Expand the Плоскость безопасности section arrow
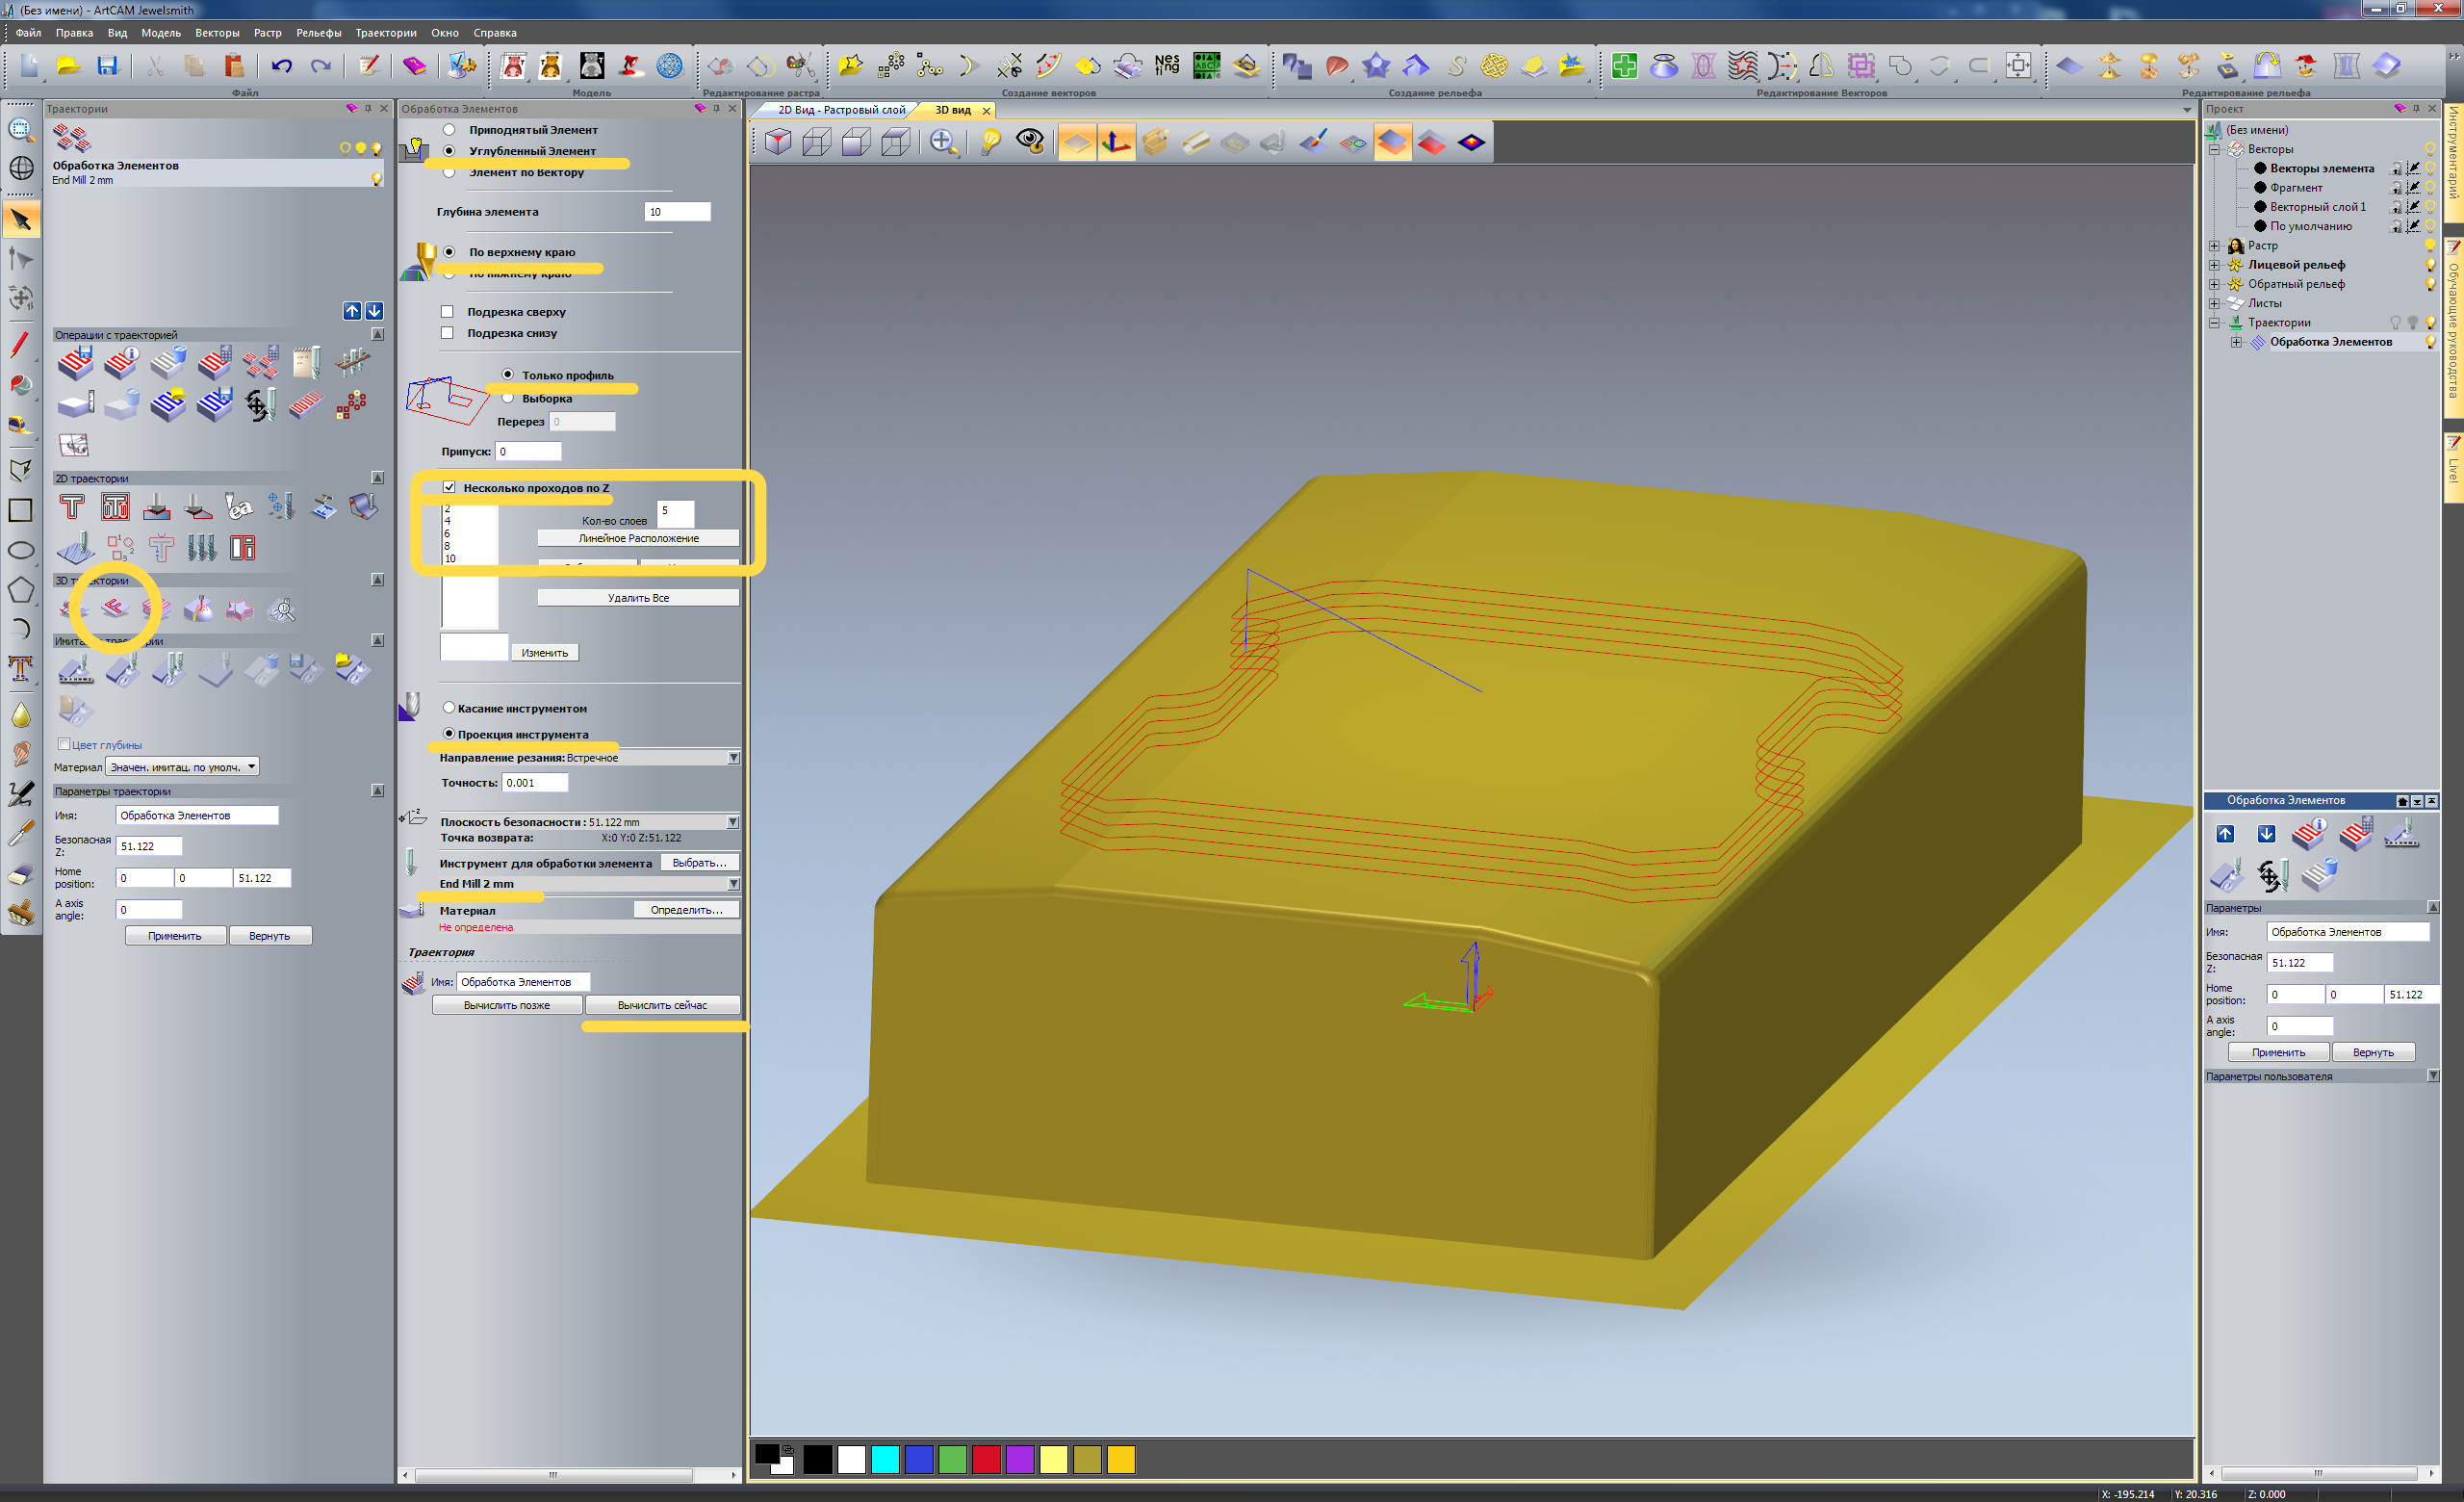The image size is (2464, 1502). tap(733, 822)
